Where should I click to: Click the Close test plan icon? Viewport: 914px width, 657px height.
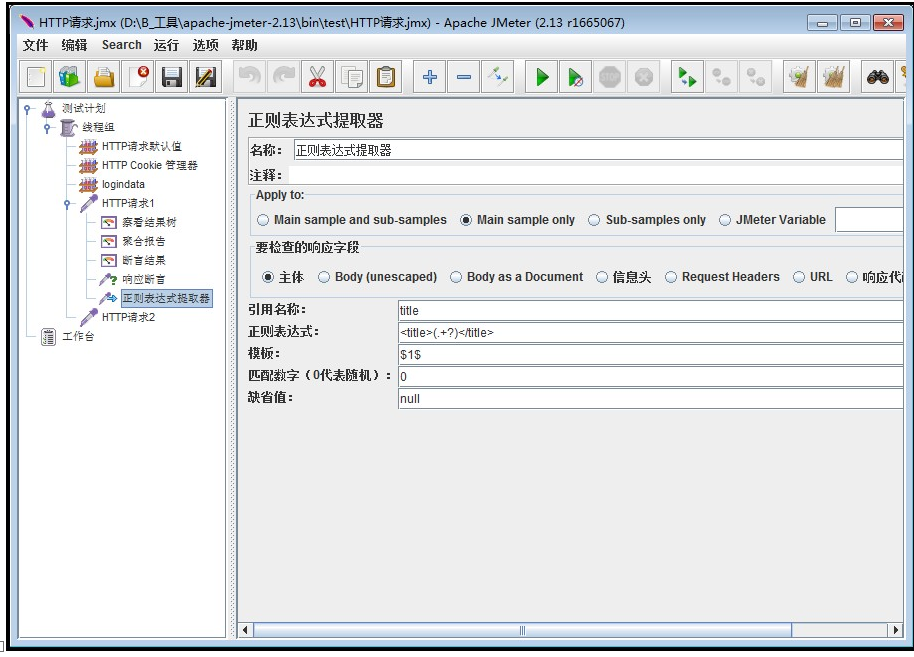[x=138, y=77]
